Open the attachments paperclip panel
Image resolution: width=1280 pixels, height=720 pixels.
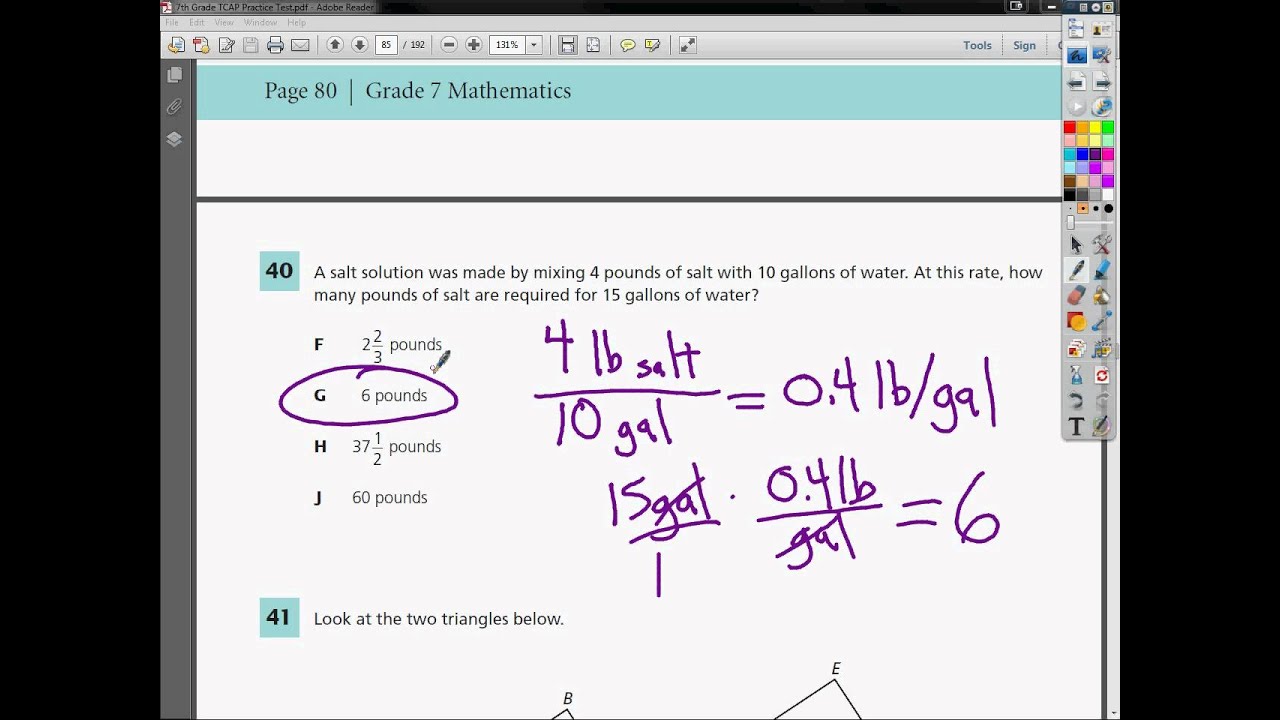pyautogui.click(x=175, y=107)
